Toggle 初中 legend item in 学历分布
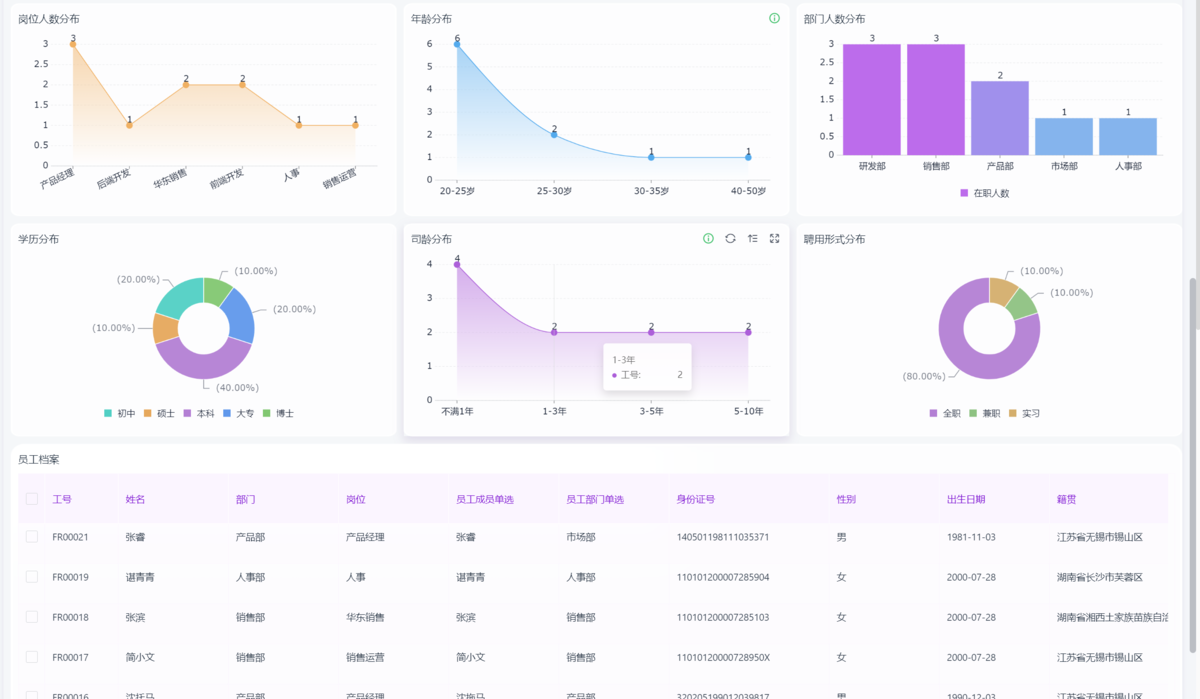Viewport: 1200px width, 699px height. (120, 413)
